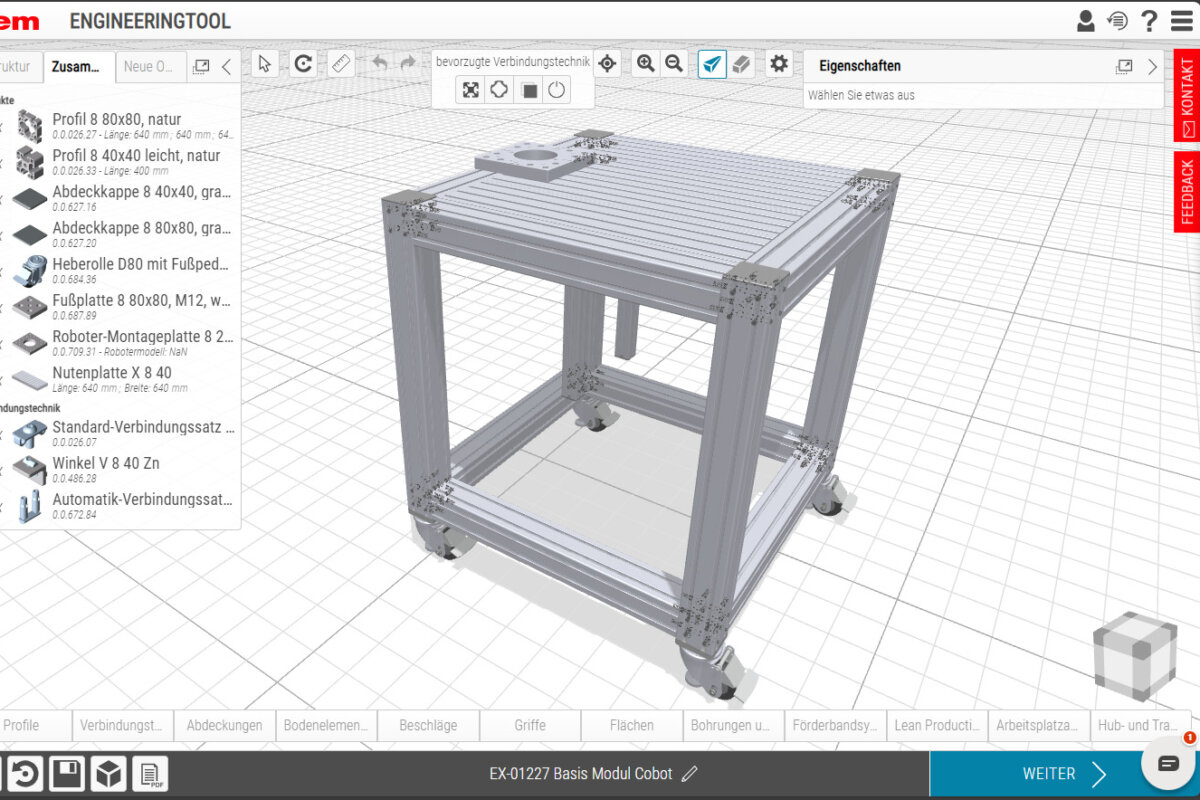Open the 3D box view icon
The width and height of the screenshot is (1200, 800).
click(x=108, y=774)
